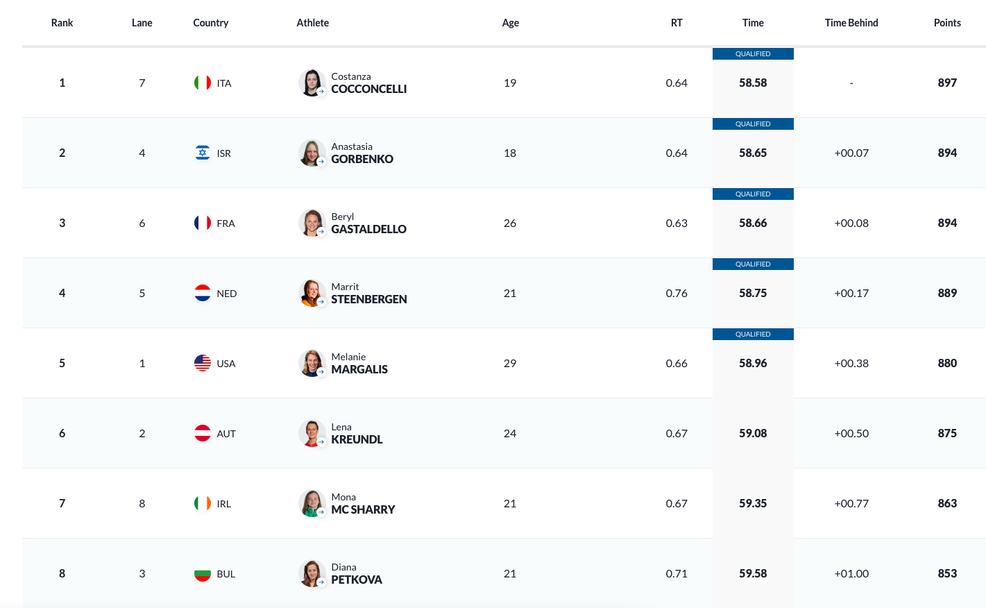Image resolution: width=986 pixels, height=608 pixels.
Task: Sort table by Rank column header
Action: pos(62,23)
